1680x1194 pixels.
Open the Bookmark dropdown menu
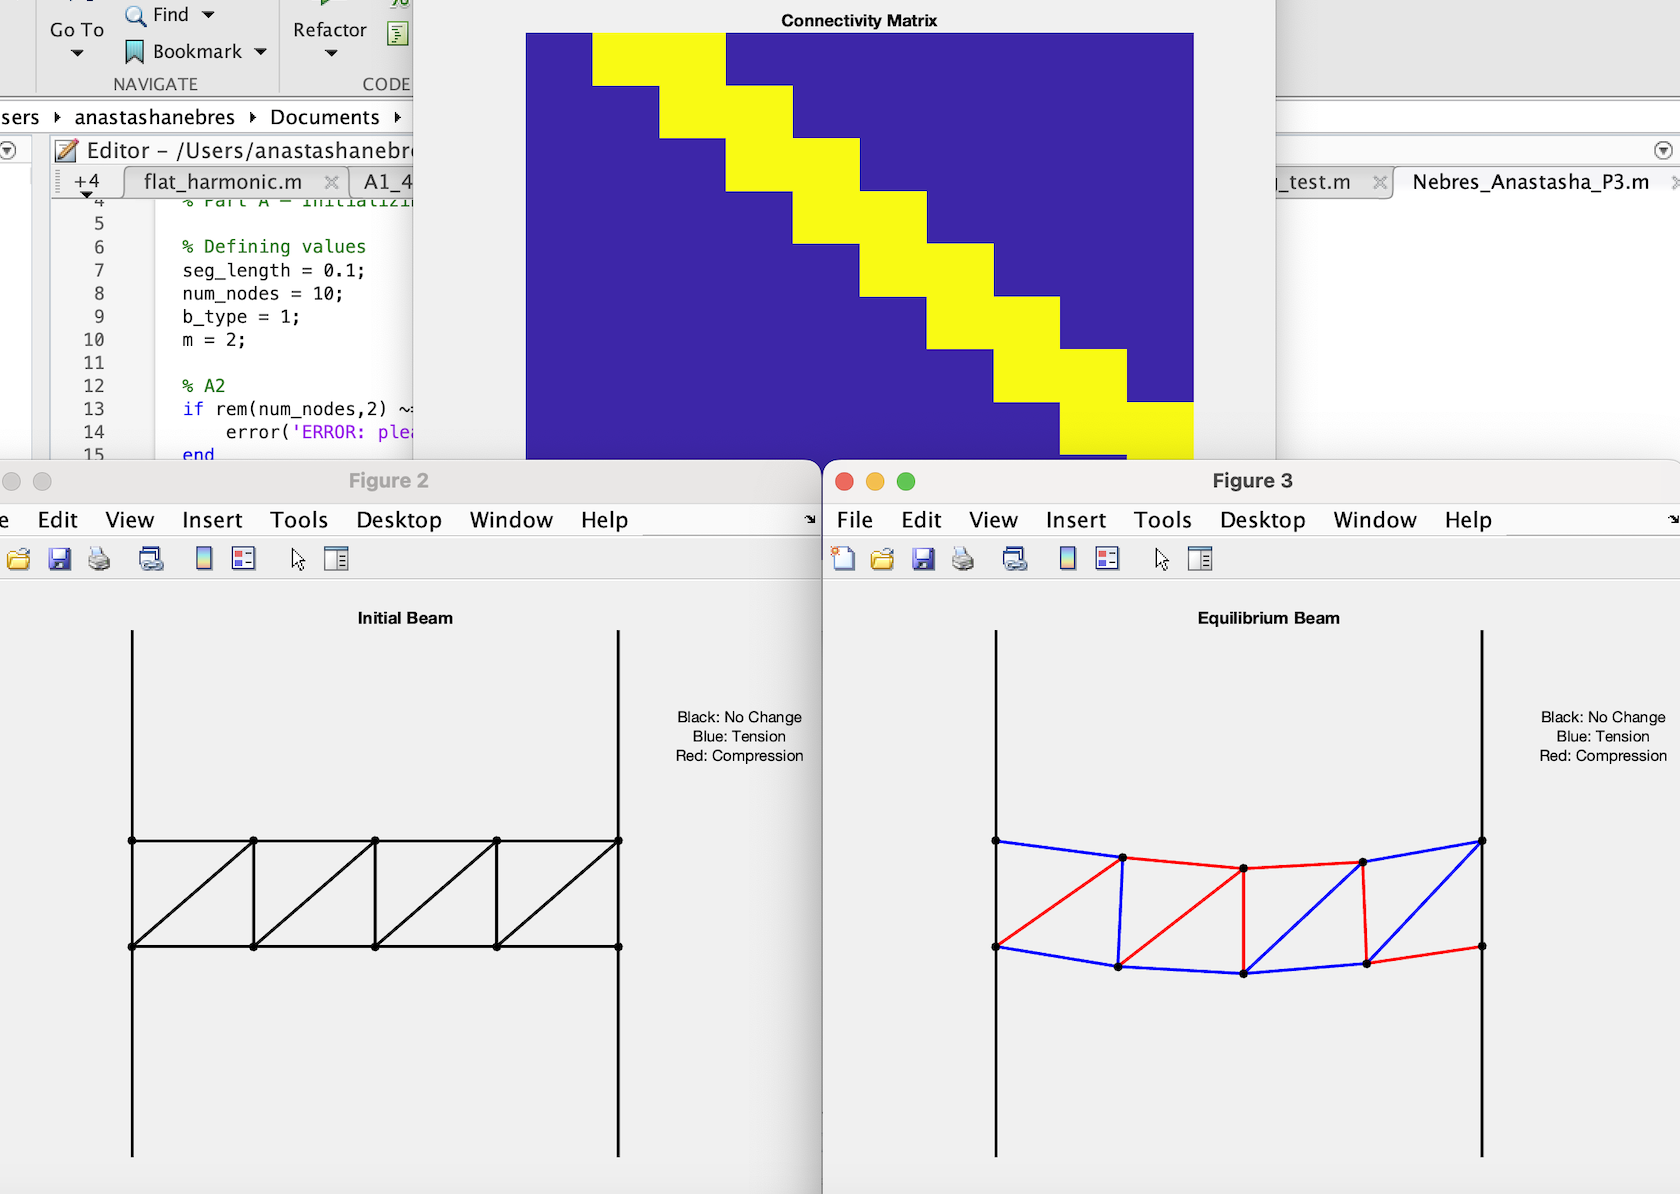[261, 52]
